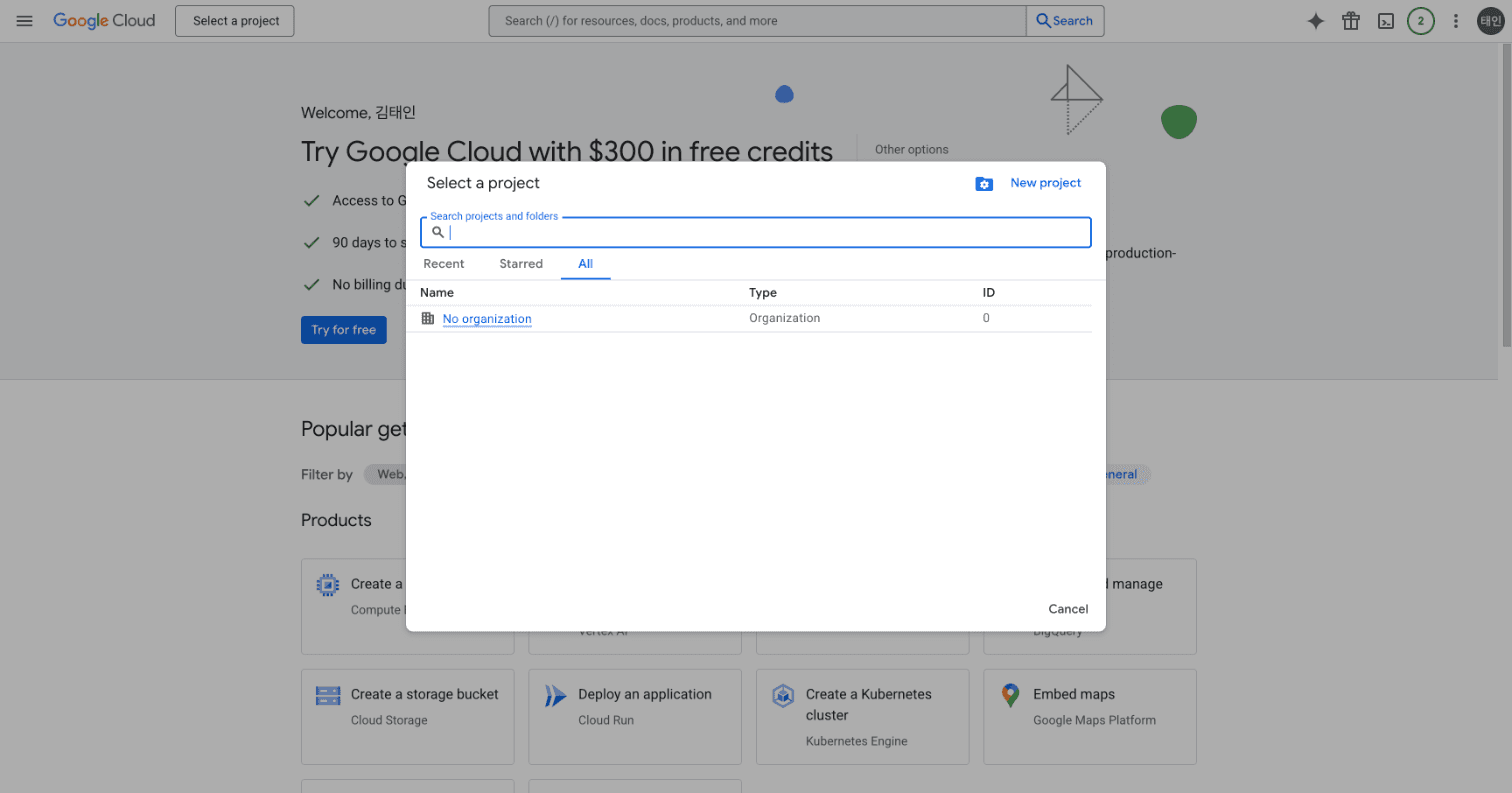Click the Google Cloud logo
The width and height of the screenshot is (1512, 793).
pyautogui.click(x=104, y=21)
